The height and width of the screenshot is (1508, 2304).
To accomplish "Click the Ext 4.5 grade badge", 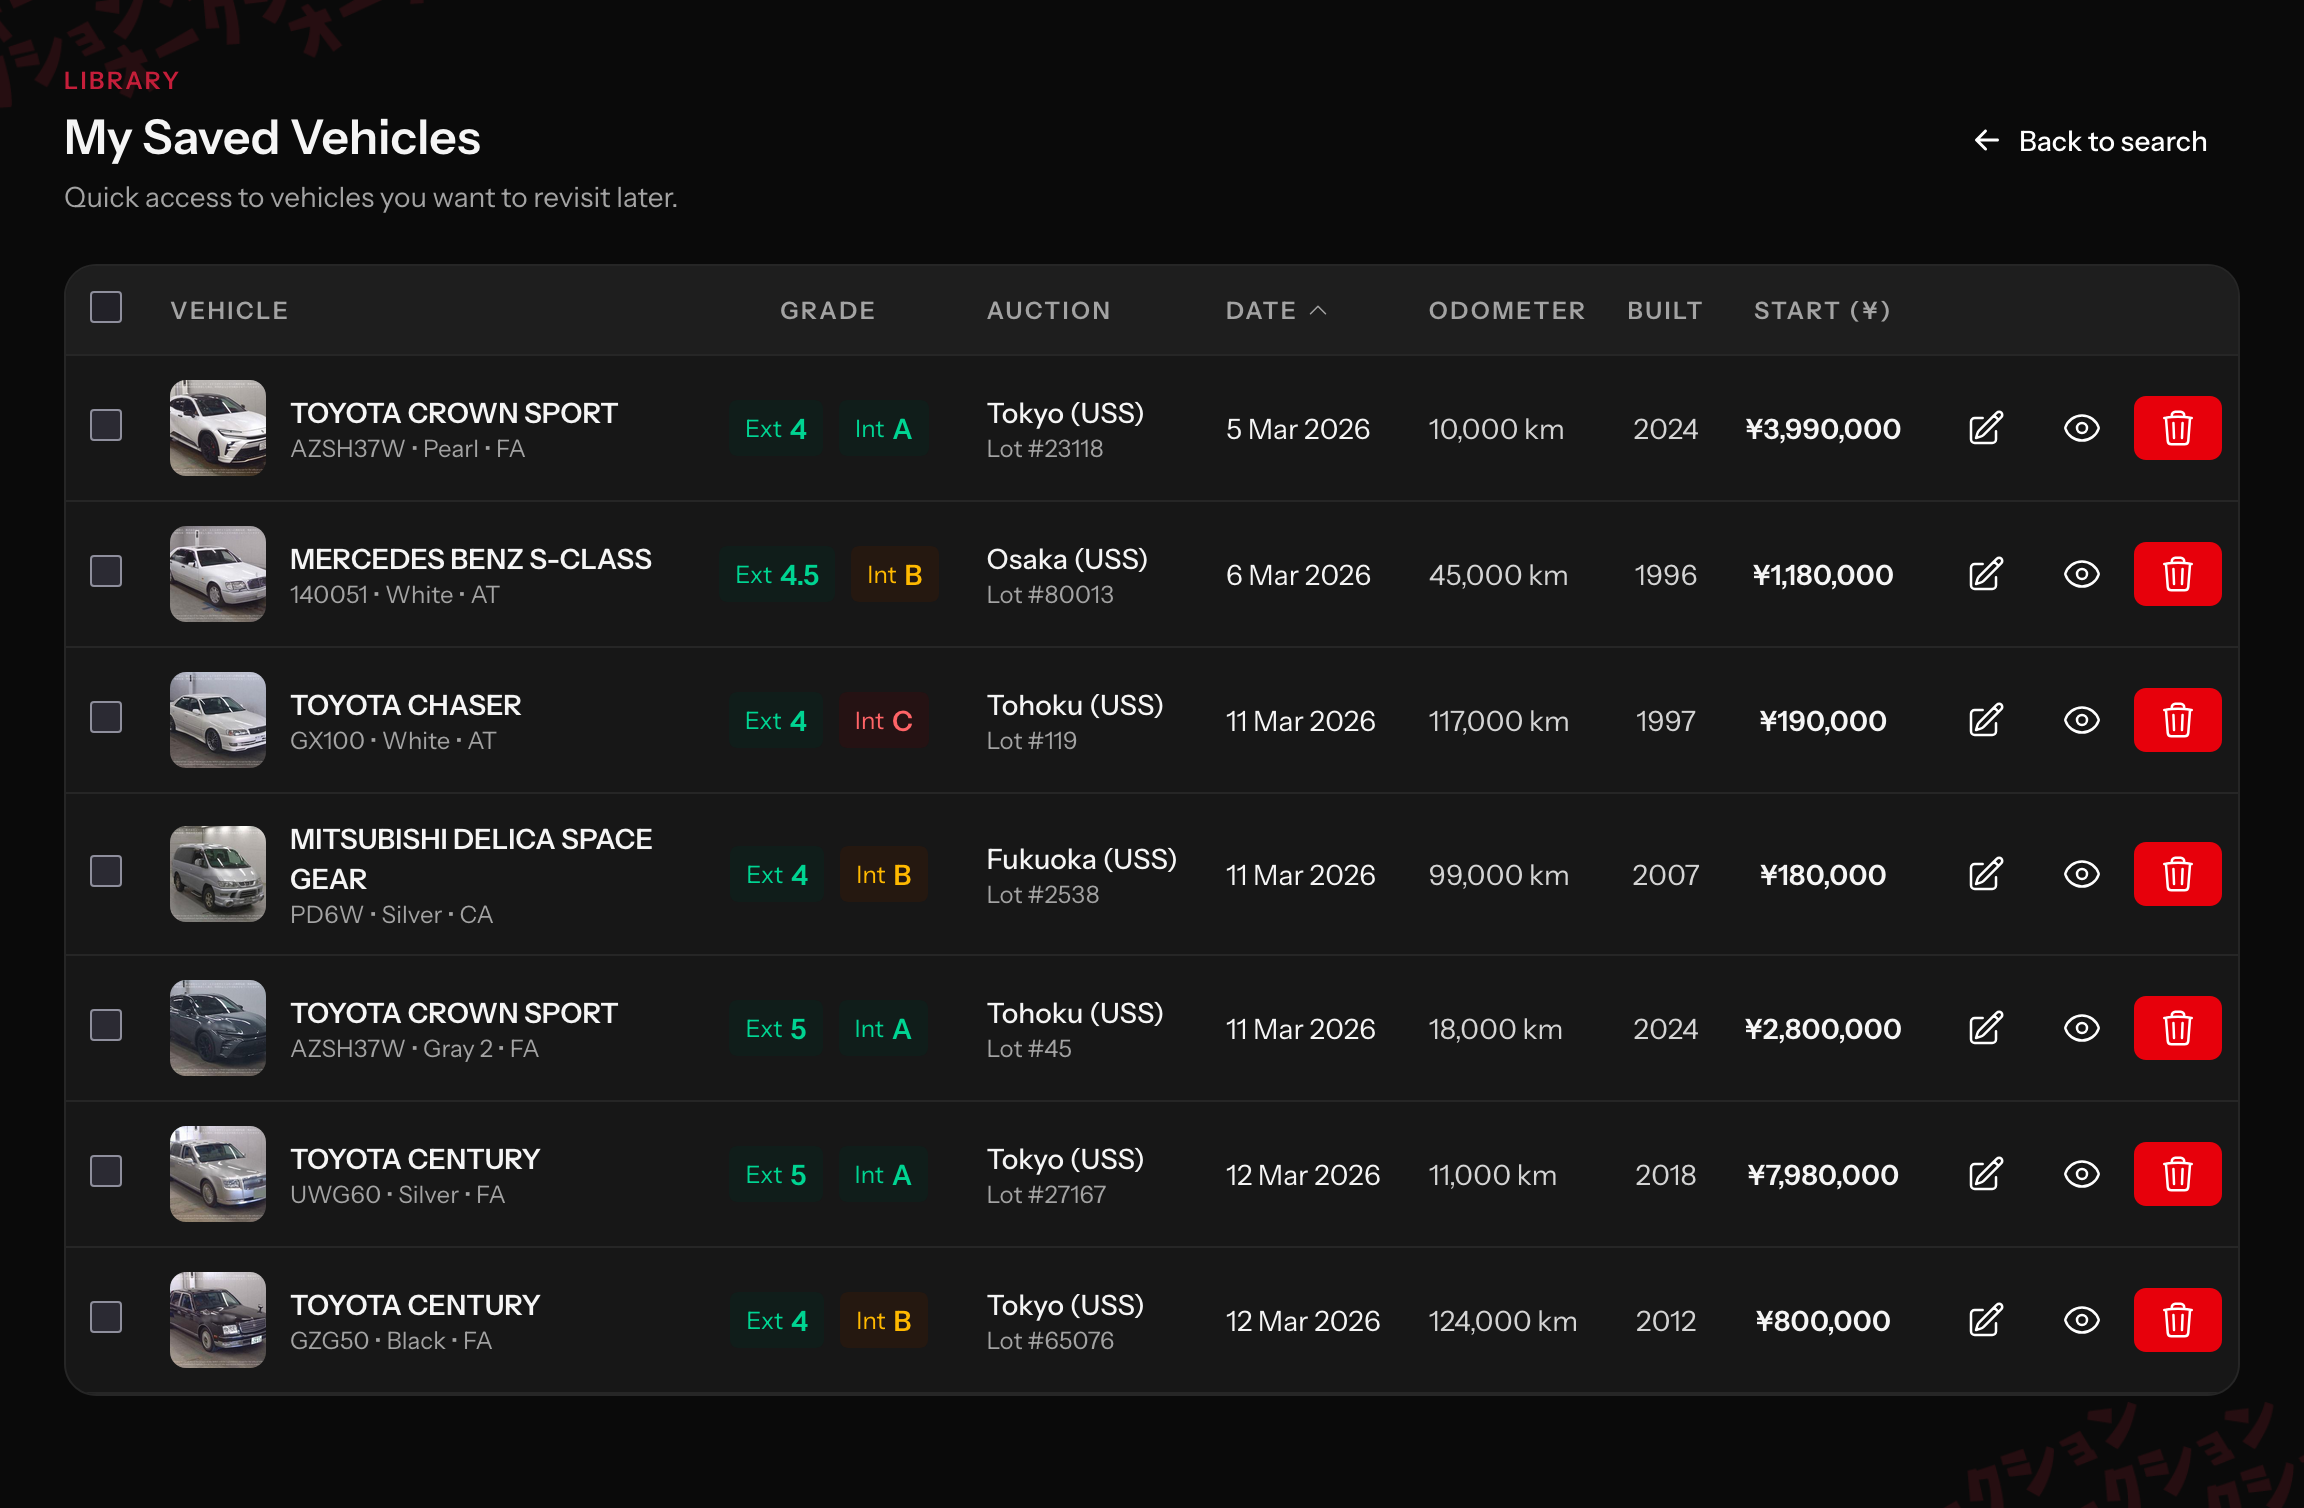I will point(777,575).
